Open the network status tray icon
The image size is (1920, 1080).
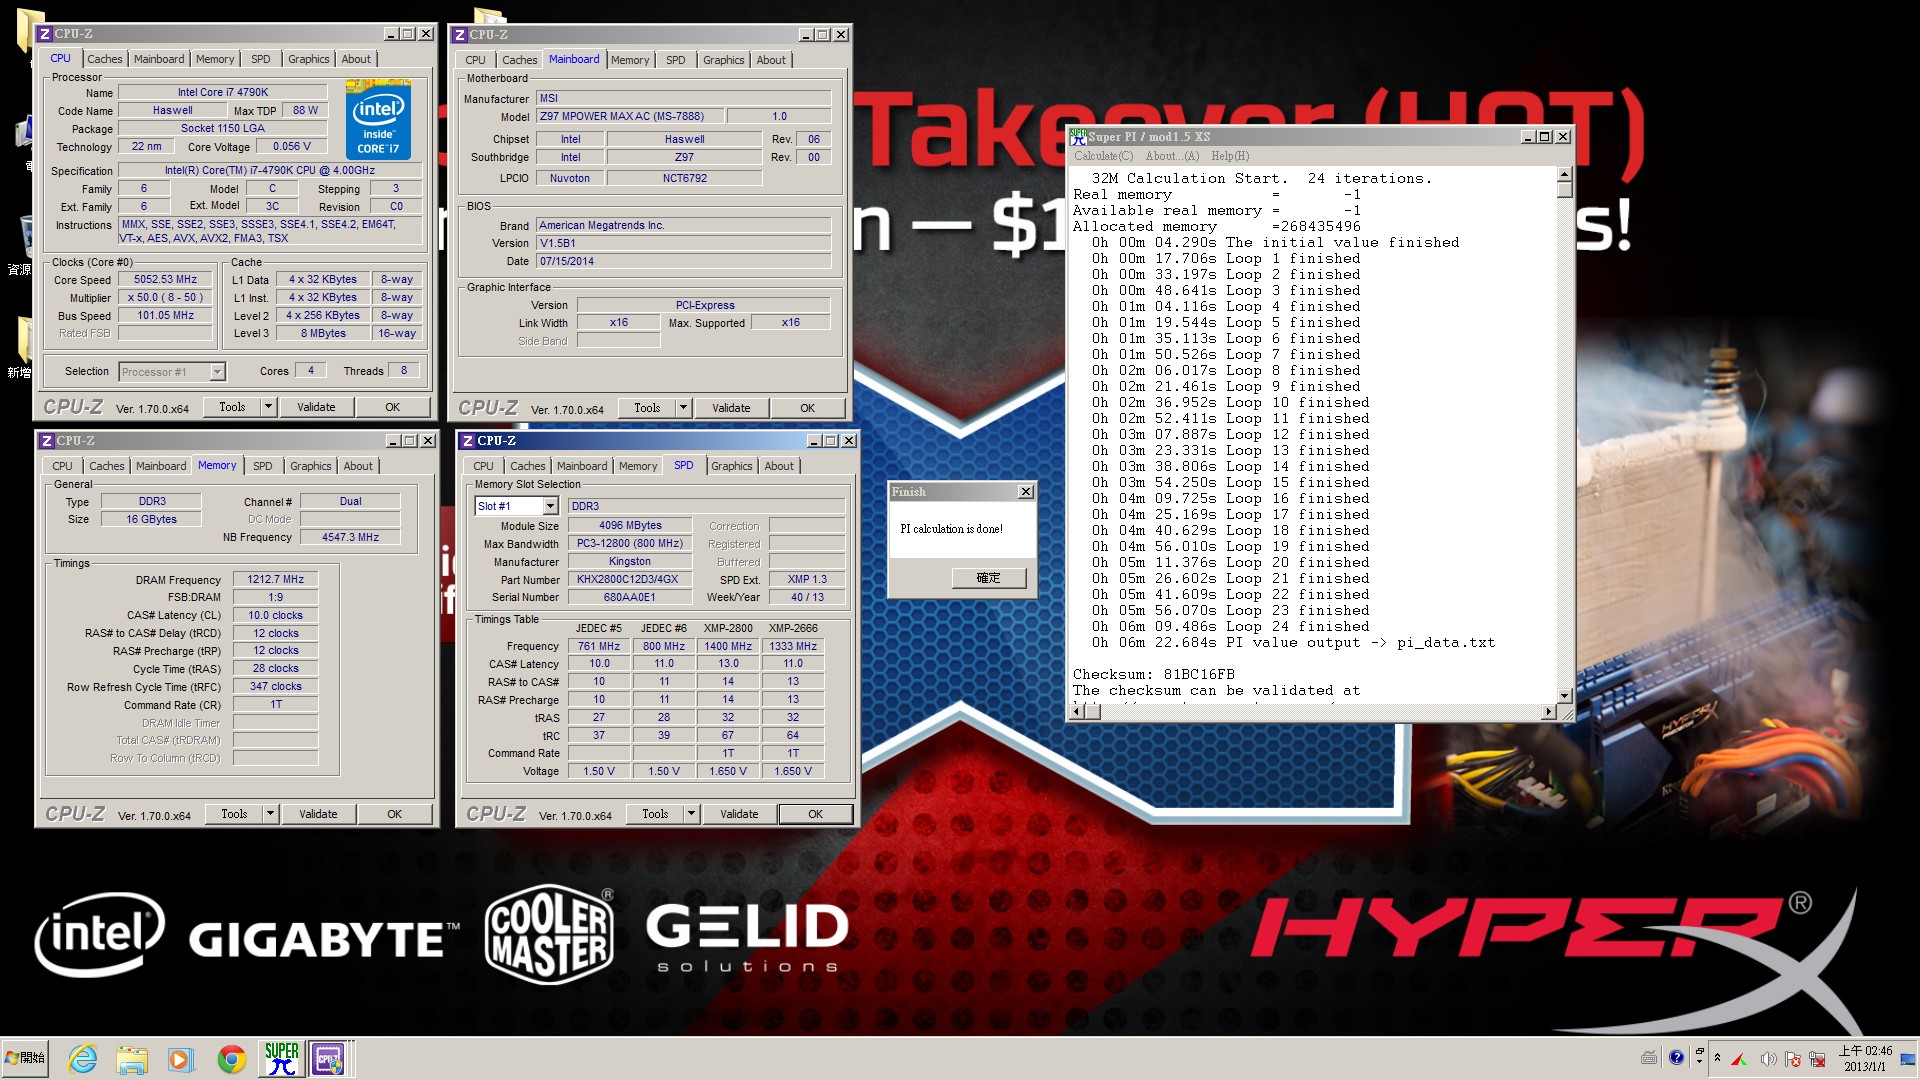pyautogui.click(x=1817, y=1059)
